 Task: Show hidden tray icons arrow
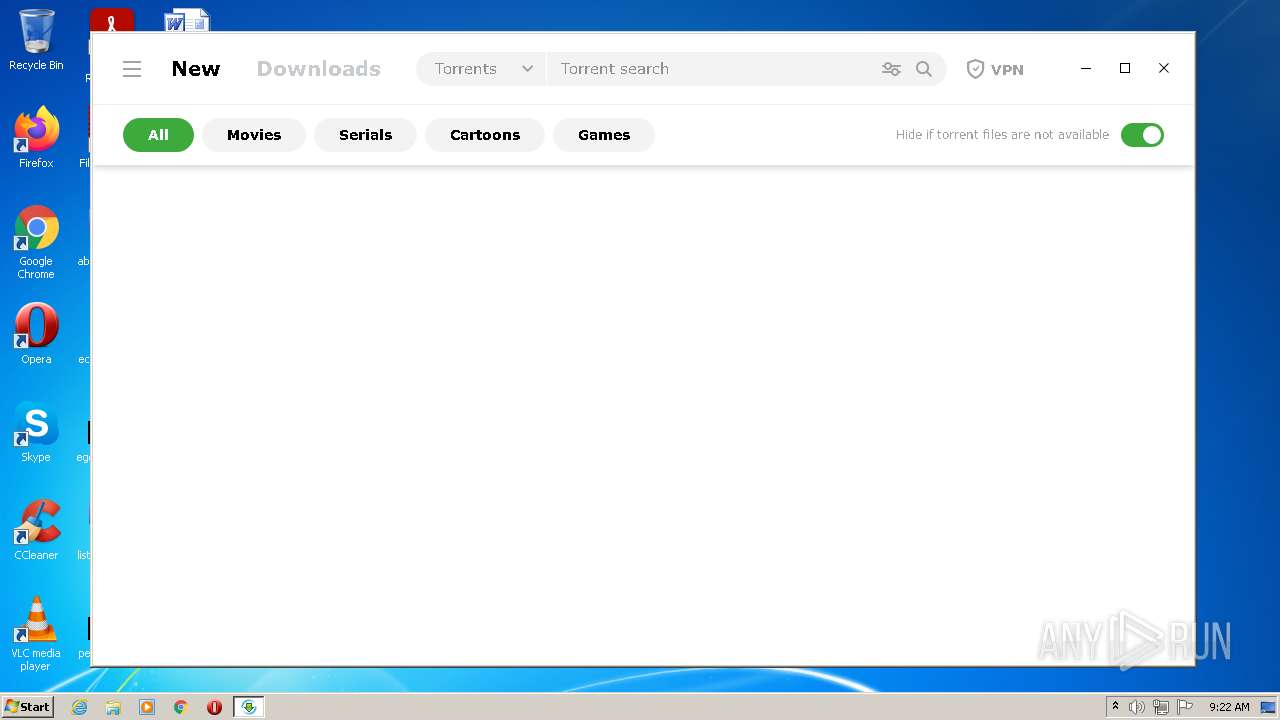[1115, 707]
